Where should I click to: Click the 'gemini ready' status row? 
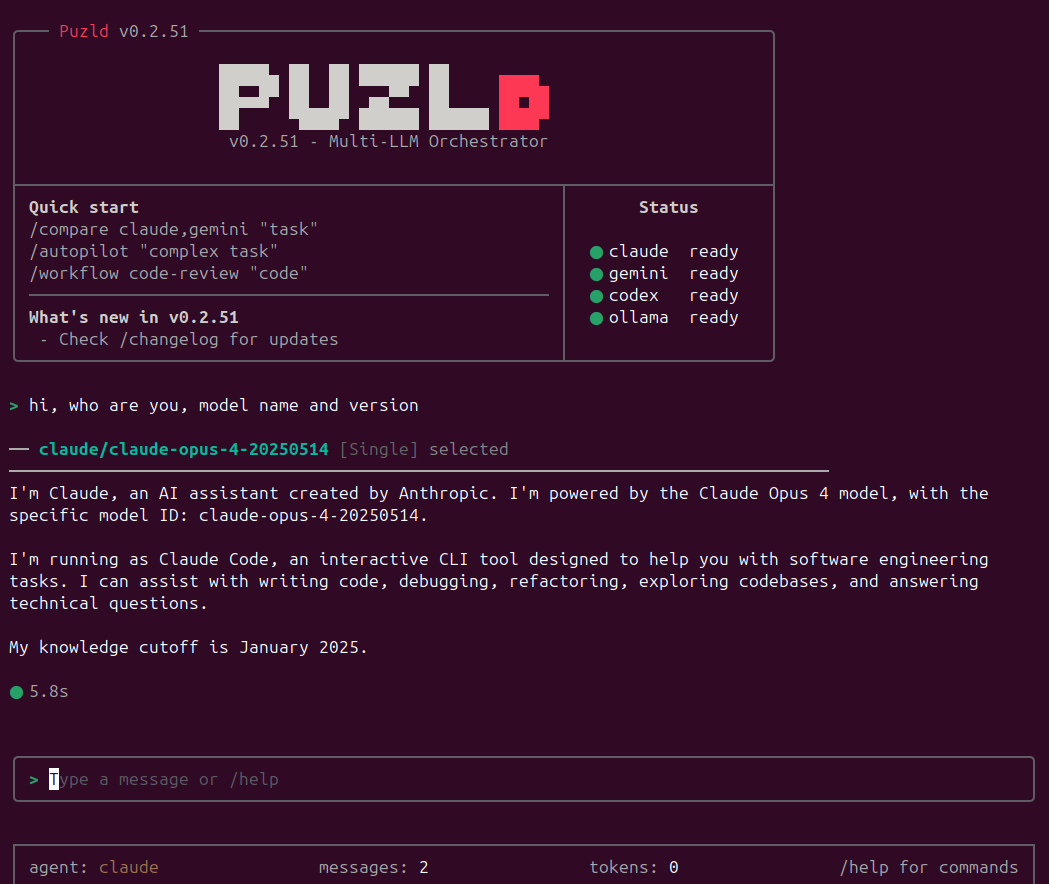point(664,274)
